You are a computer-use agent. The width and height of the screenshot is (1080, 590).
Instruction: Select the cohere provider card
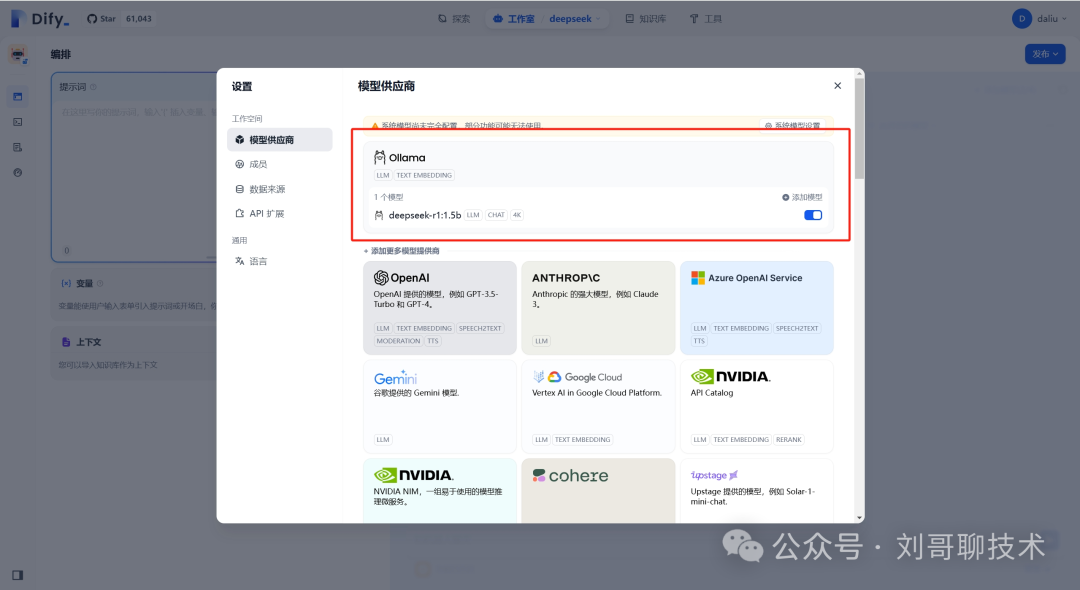click(x=598, y=490)
